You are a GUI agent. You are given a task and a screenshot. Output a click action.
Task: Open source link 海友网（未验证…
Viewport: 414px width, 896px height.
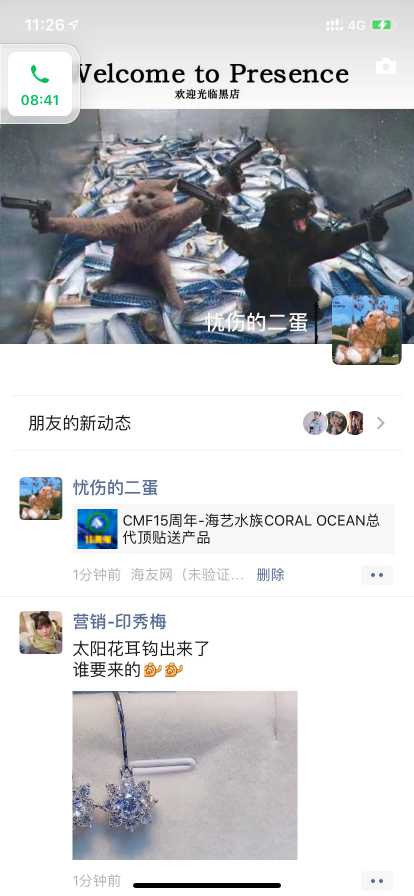click(x=188, y=575)
